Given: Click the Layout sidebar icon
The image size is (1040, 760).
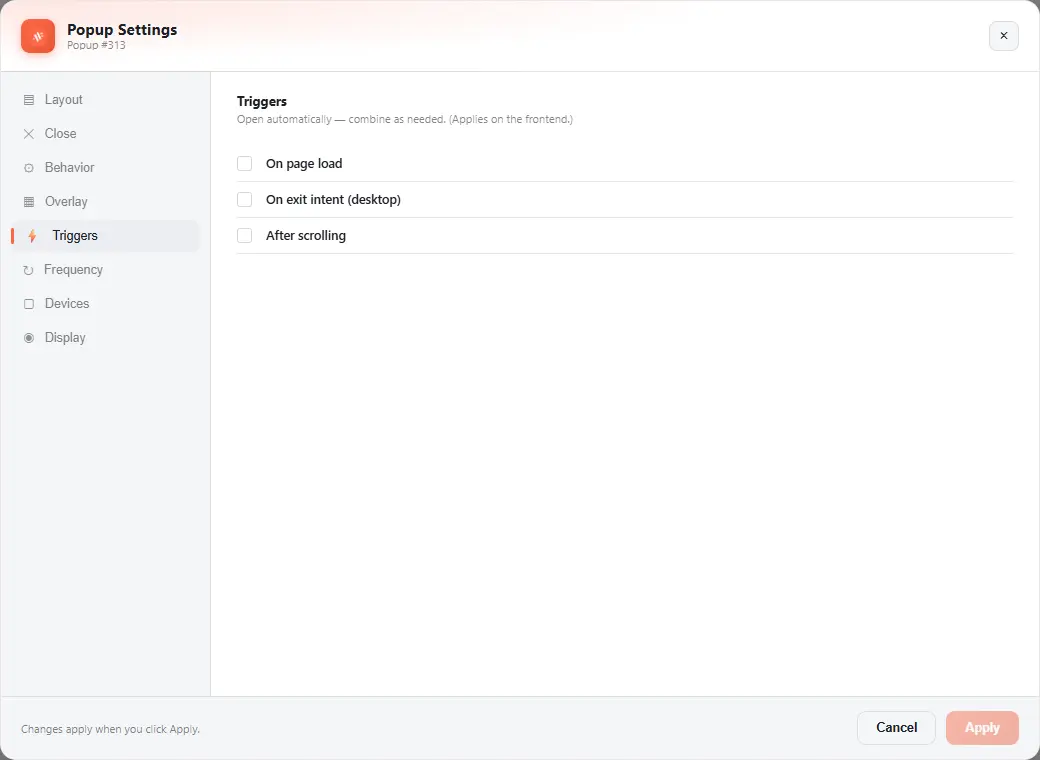Looking at the screenshot, I should (29, 100).
